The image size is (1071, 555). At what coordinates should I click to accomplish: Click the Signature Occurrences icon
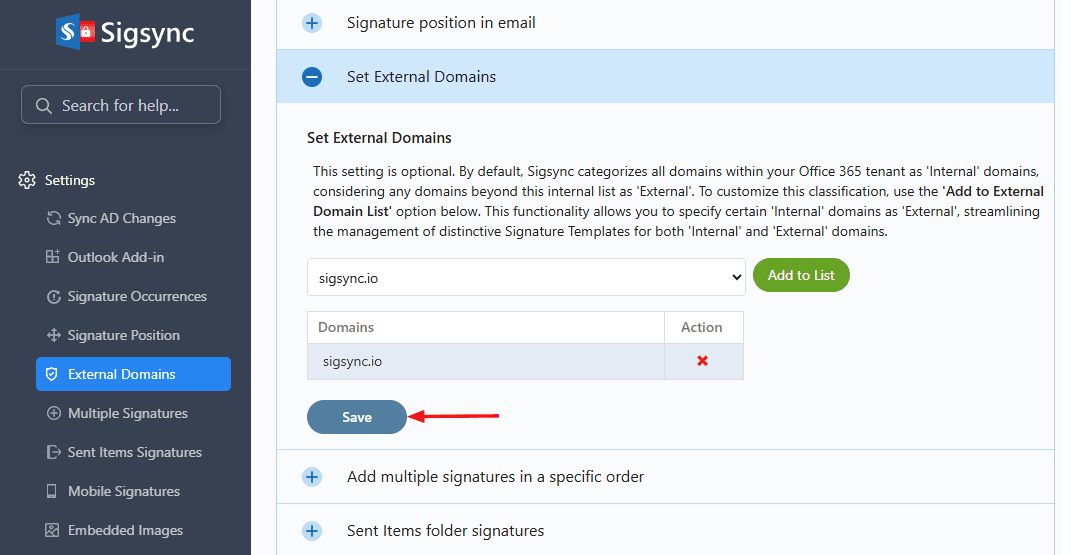tap(54, 297)
